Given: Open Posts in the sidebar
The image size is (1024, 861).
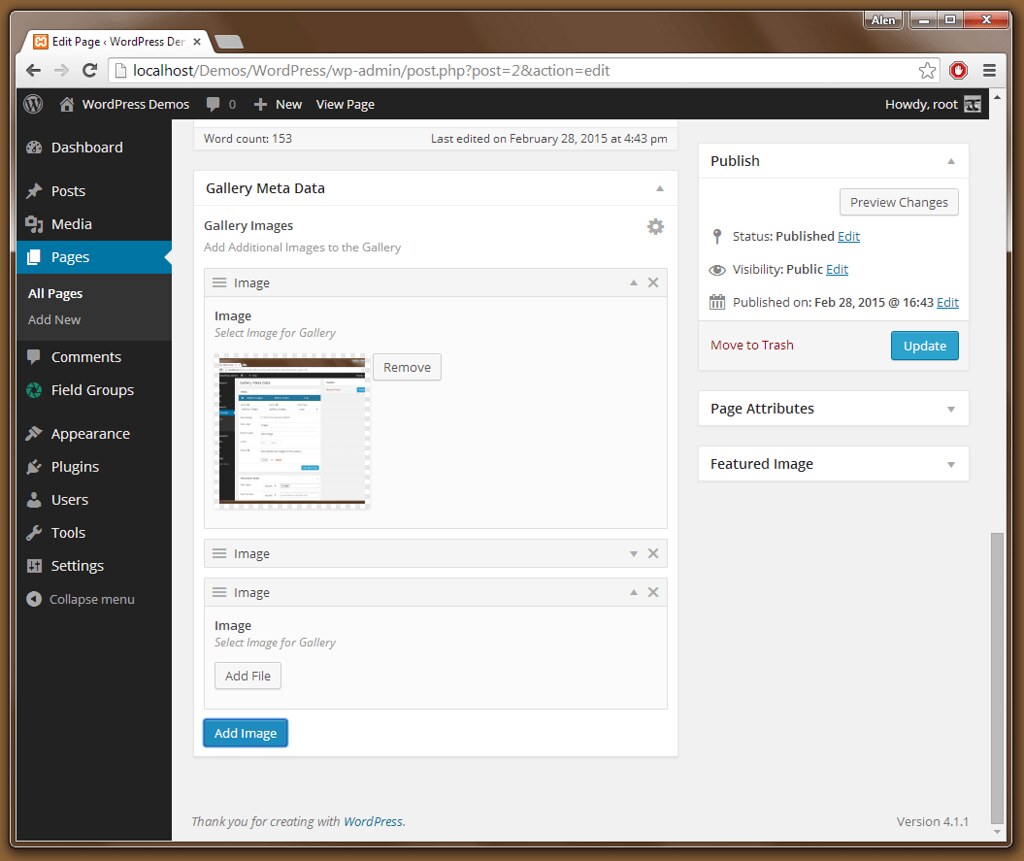Looking at the screenshot, I should pos(68,191).
